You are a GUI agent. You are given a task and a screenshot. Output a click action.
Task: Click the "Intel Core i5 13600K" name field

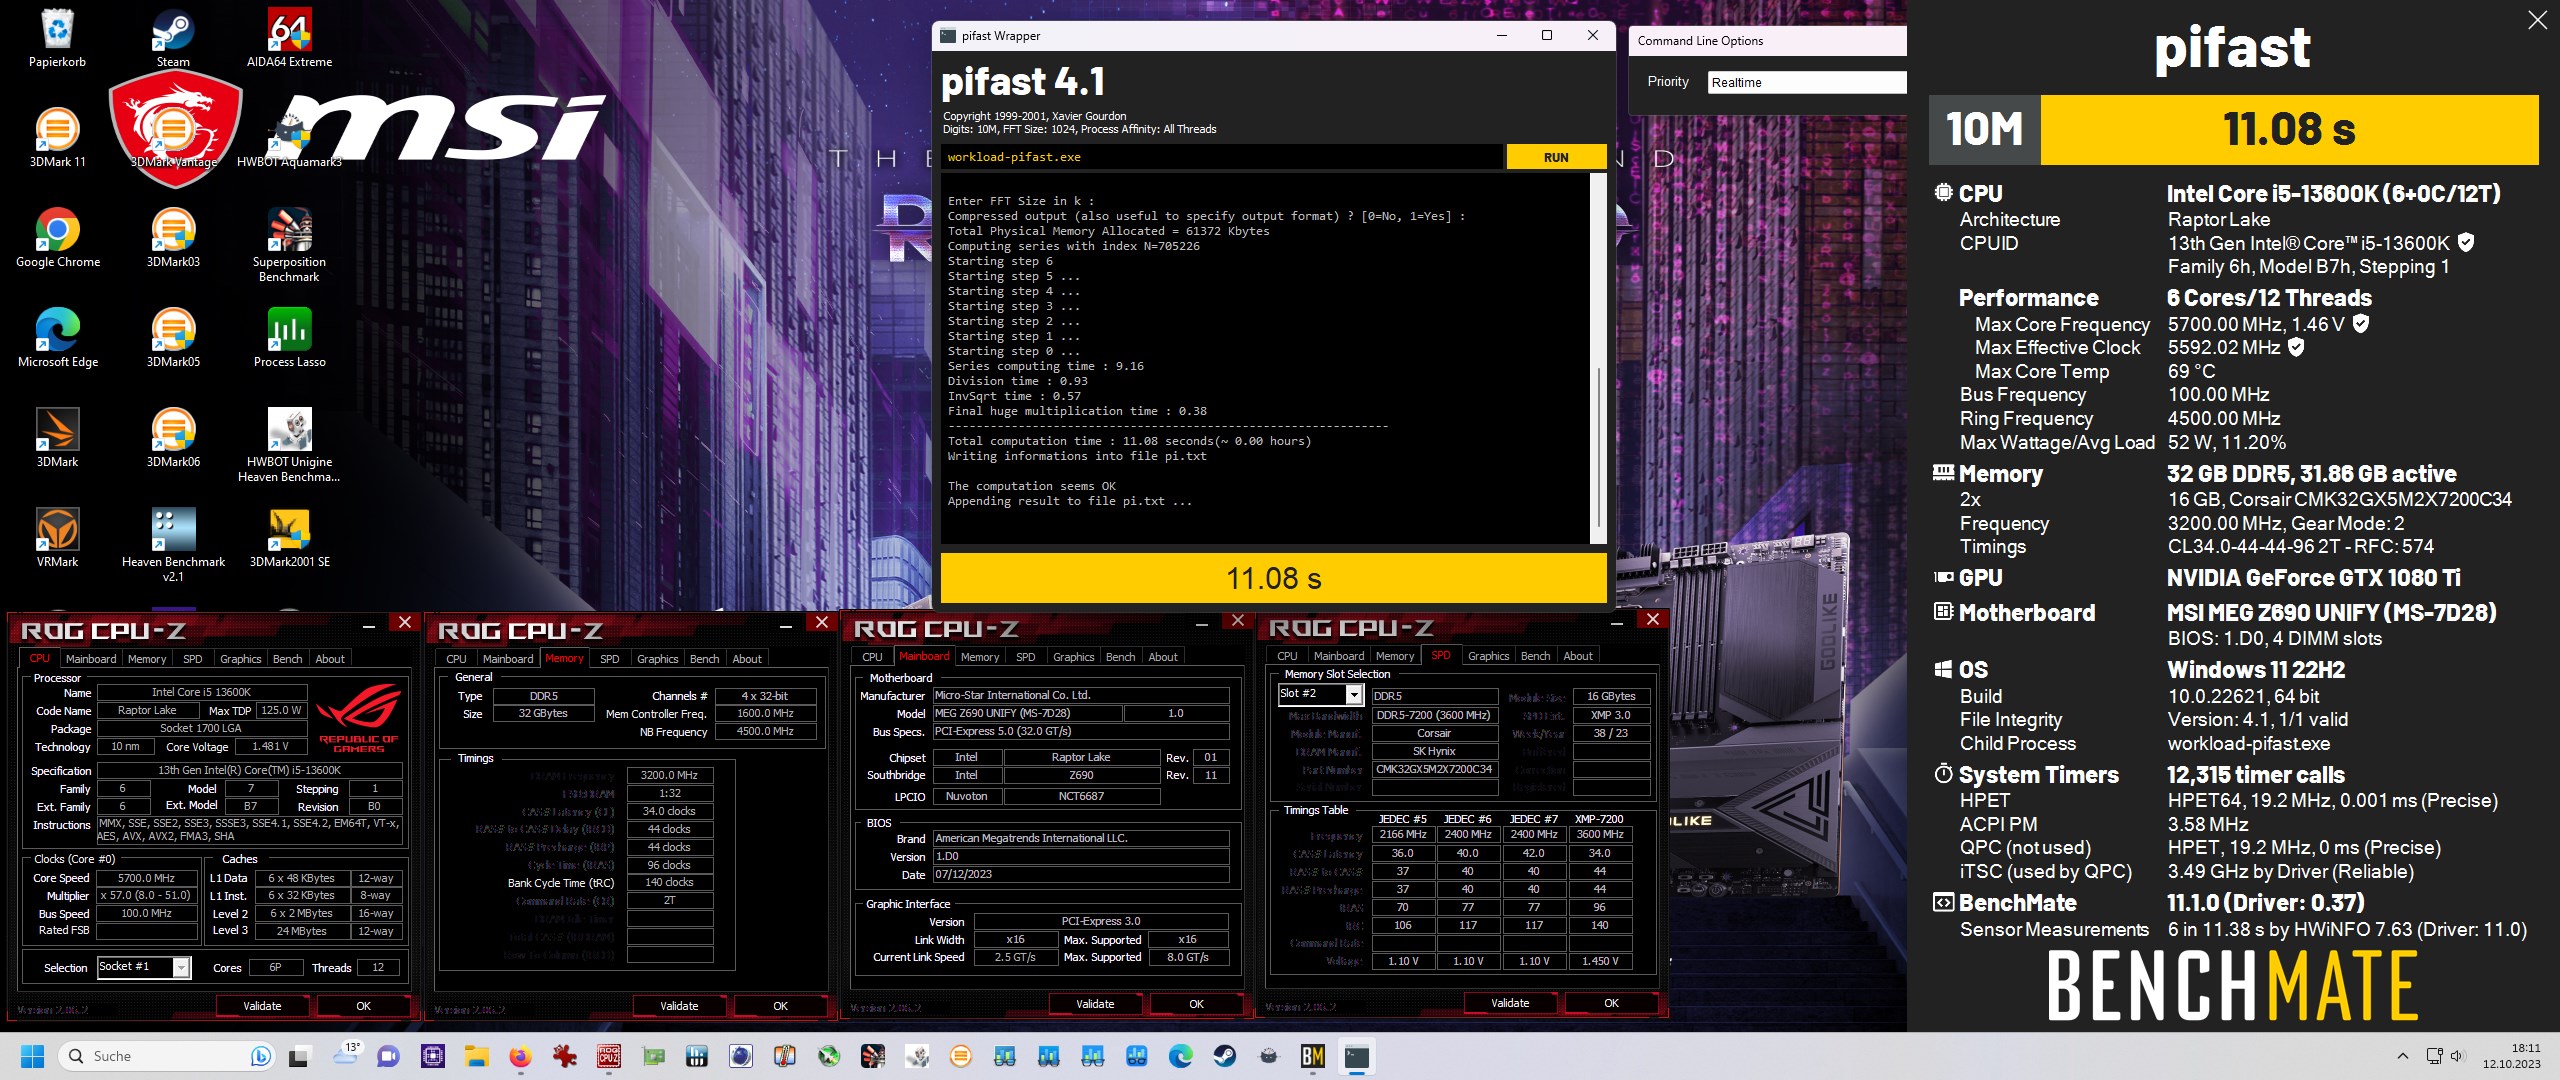pos(201,692)
